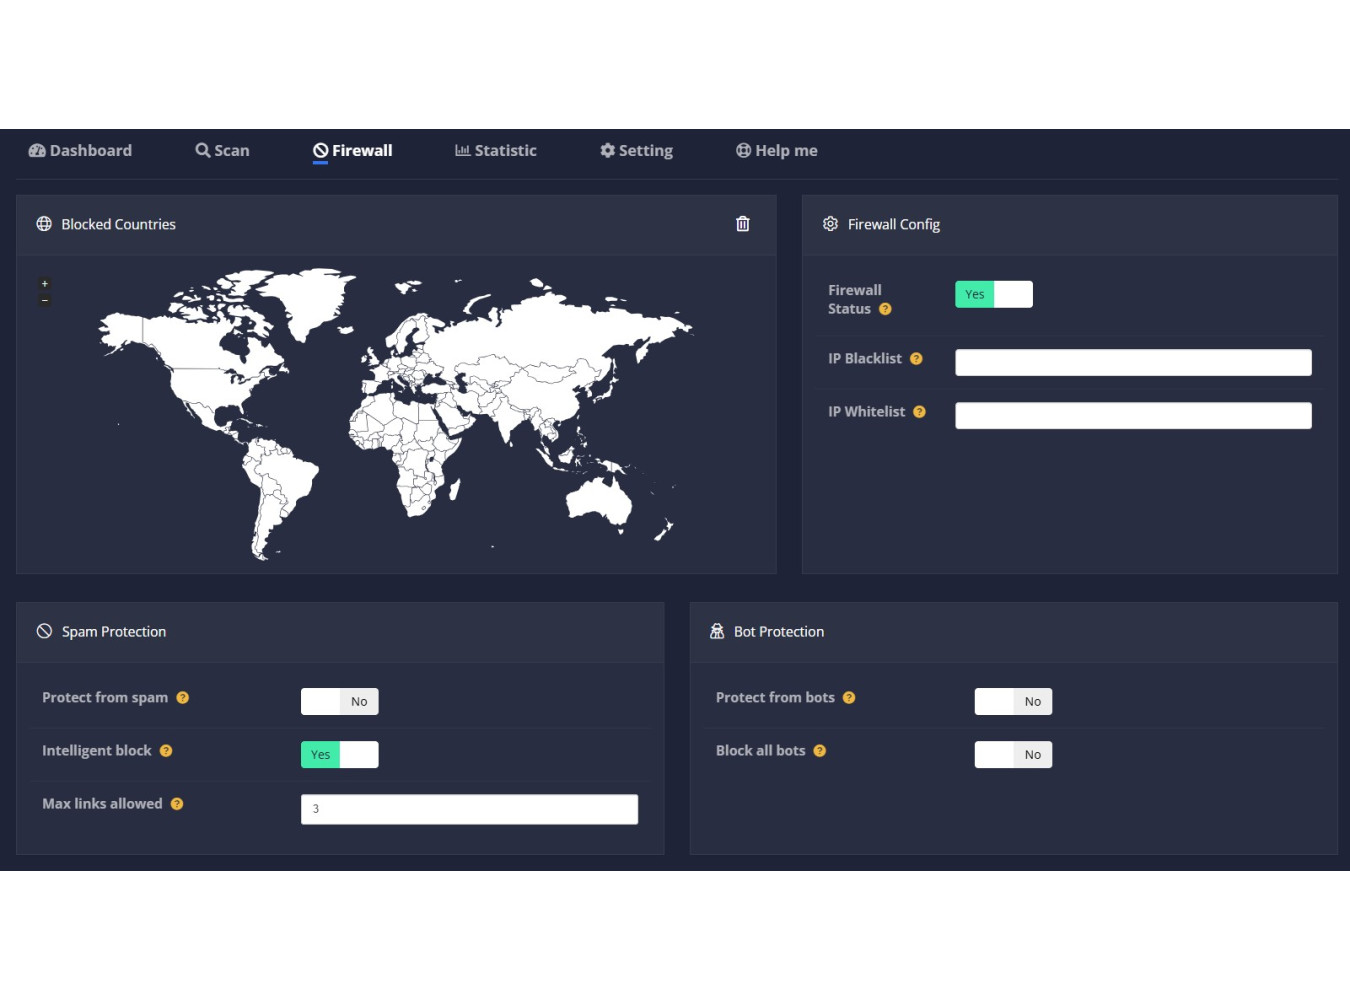Click help icon next to IP Blacklist

[x=916, y=359]
